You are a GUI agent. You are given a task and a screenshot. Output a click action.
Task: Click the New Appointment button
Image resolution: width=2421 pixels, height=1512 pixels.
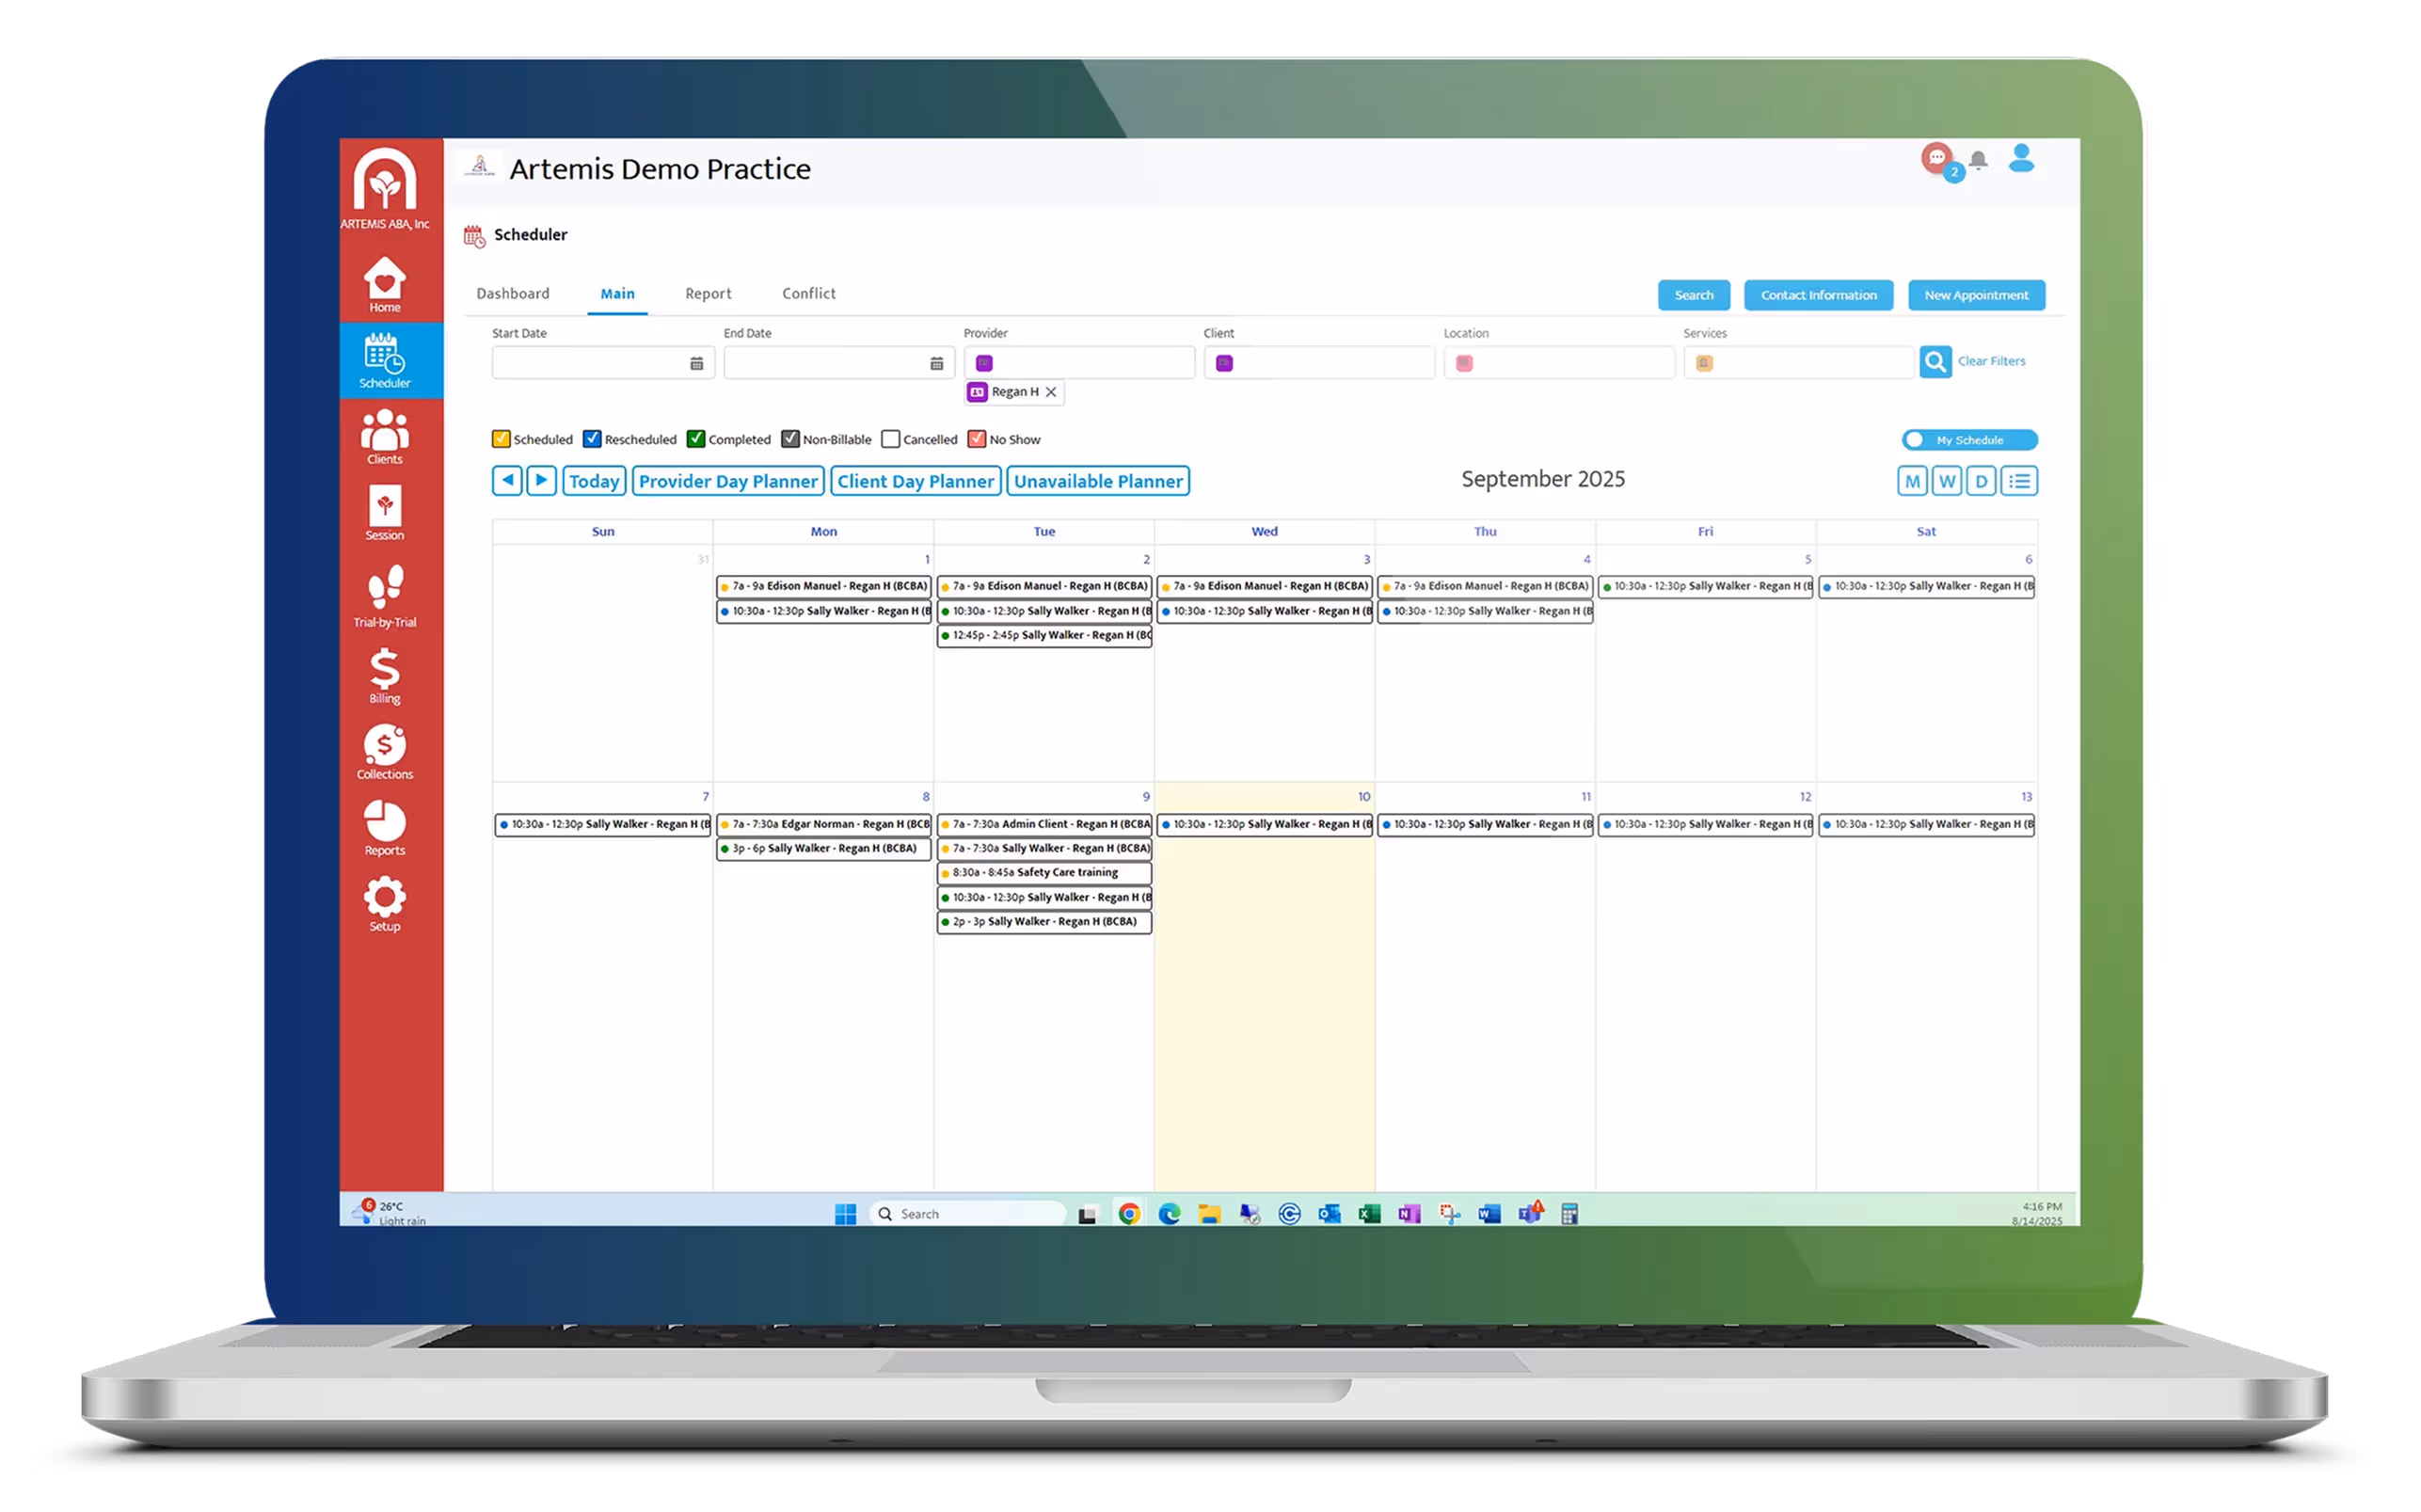tap(1975, 295)
